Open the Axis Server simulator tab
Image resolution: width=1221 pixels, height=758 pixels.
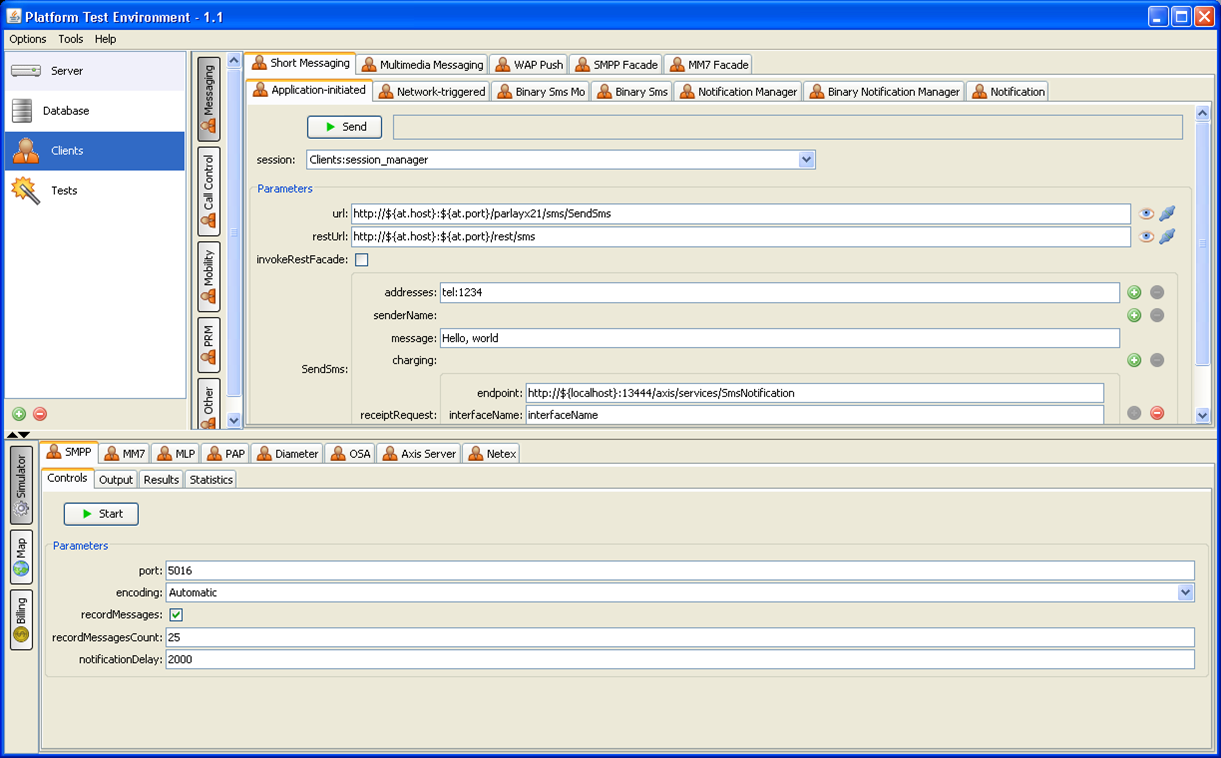coord(419,453)
